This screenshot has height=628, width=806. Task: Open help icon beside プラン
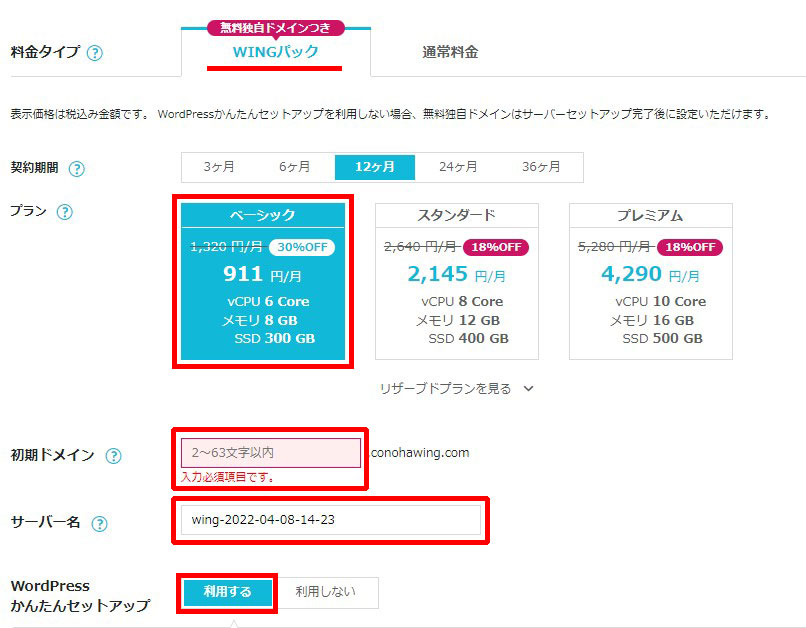click(64, 212)
